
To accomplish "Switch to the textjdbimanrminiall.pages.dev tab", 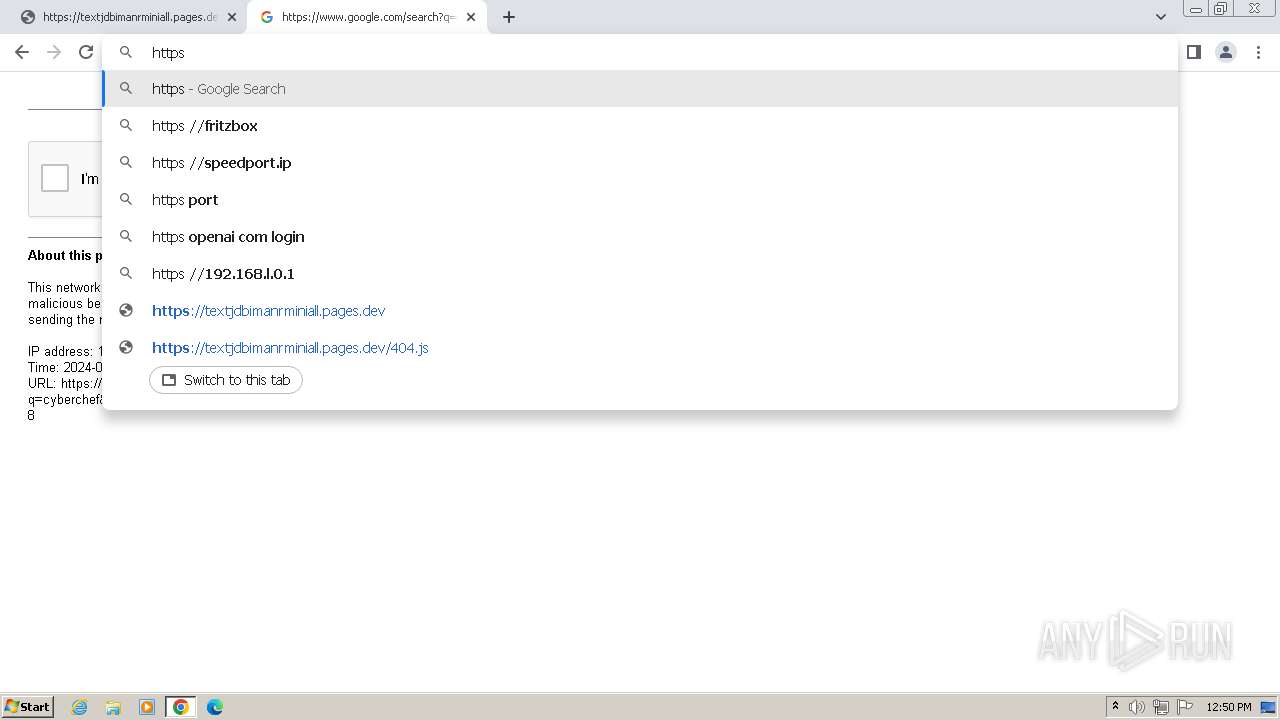I will (x=130, y=17).
